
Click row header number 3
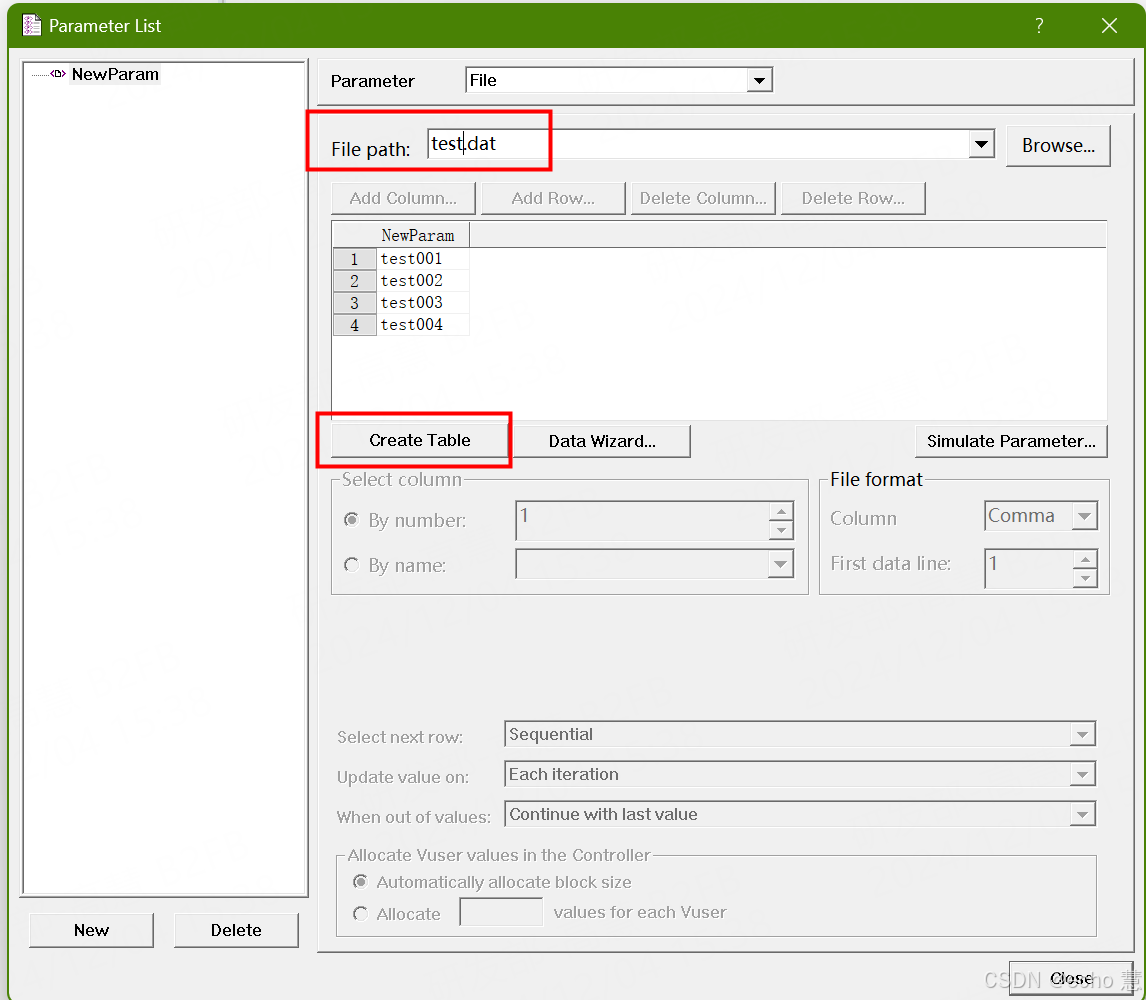point(354,303)
